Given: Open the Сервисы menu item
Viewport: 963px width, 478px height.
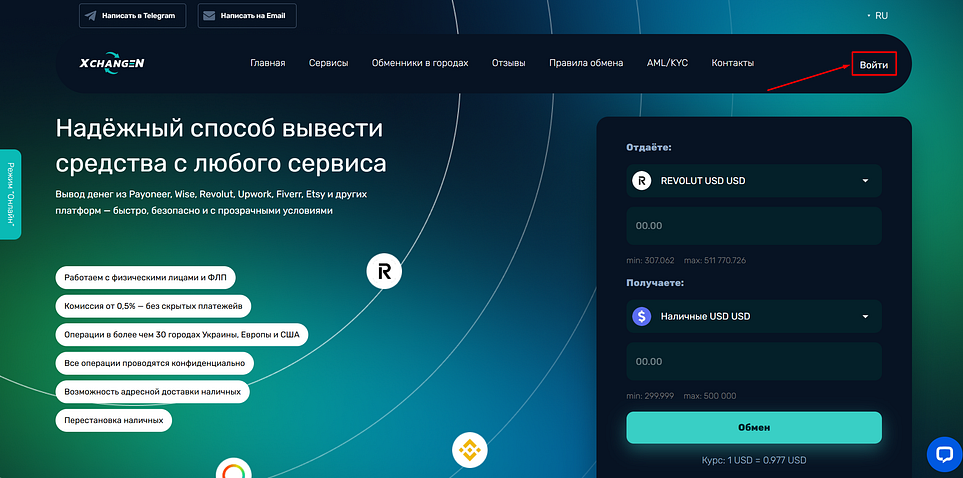Looking at the screenshot, I should [x=328, y=63].
